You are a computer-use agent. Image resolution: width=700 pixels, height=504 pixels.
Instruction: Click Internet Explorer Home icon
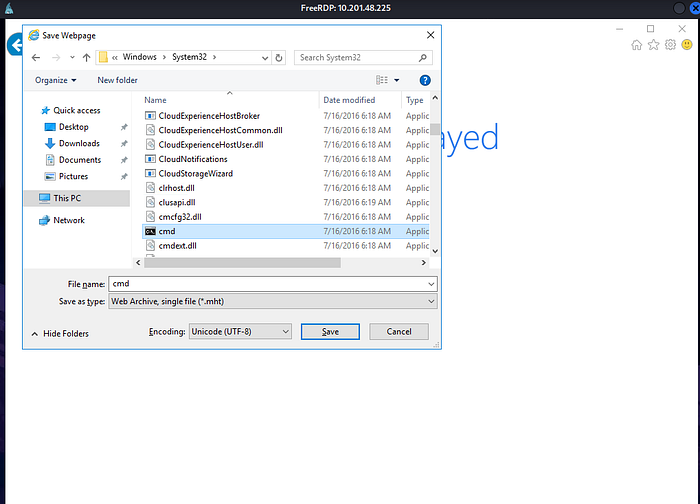[637, 45]
